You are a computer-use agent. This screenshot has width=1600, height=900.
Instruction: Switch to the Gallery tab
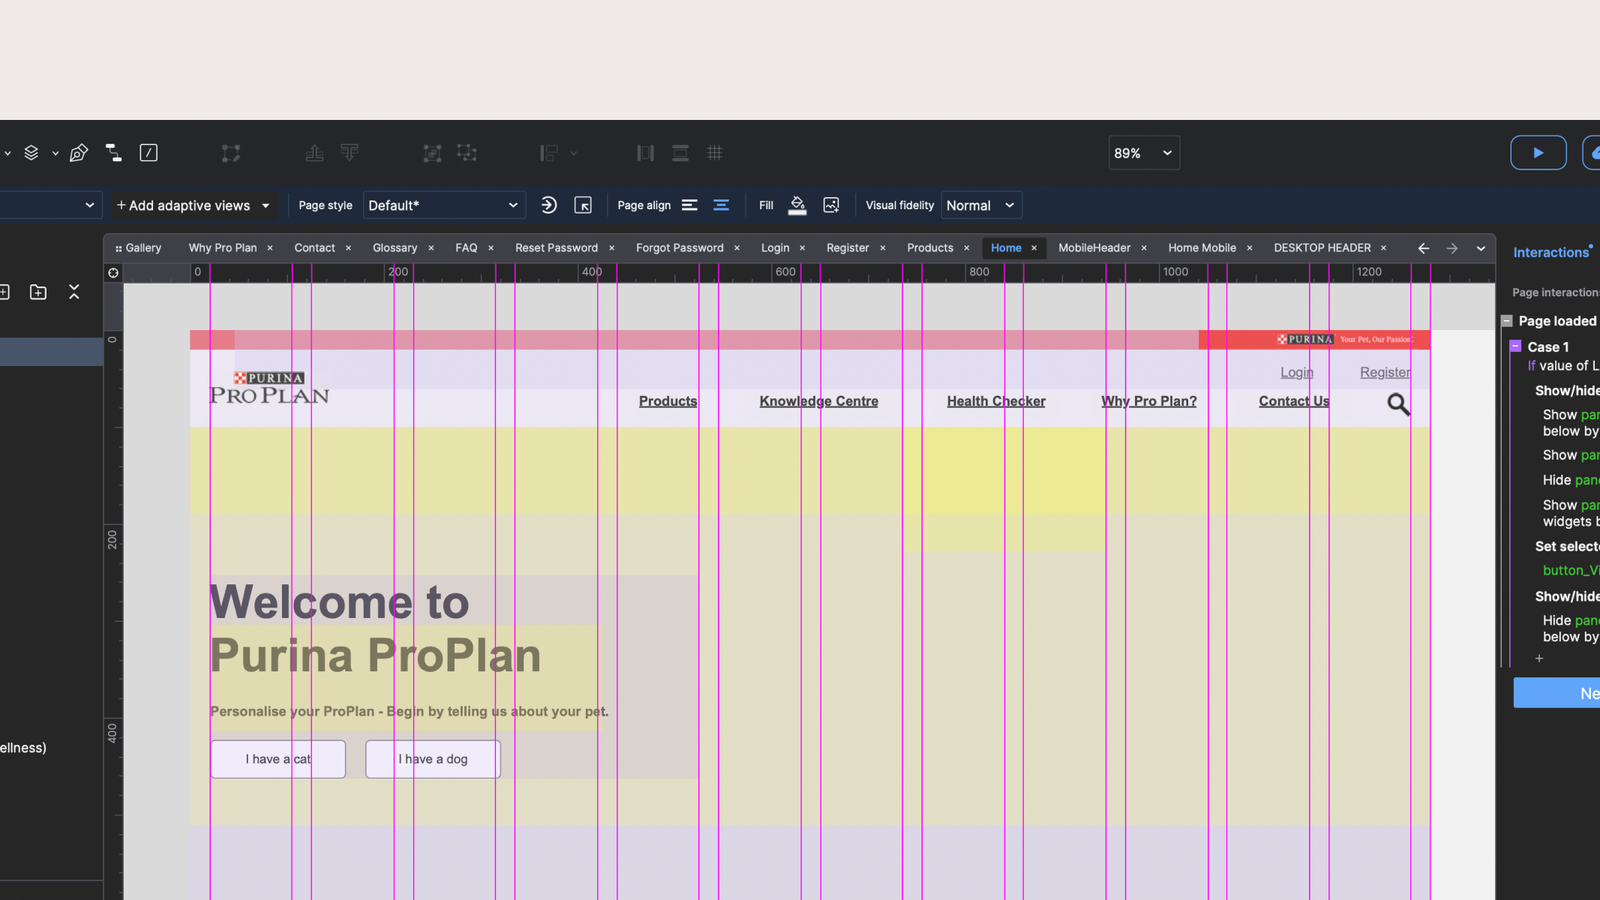[138, 248]
